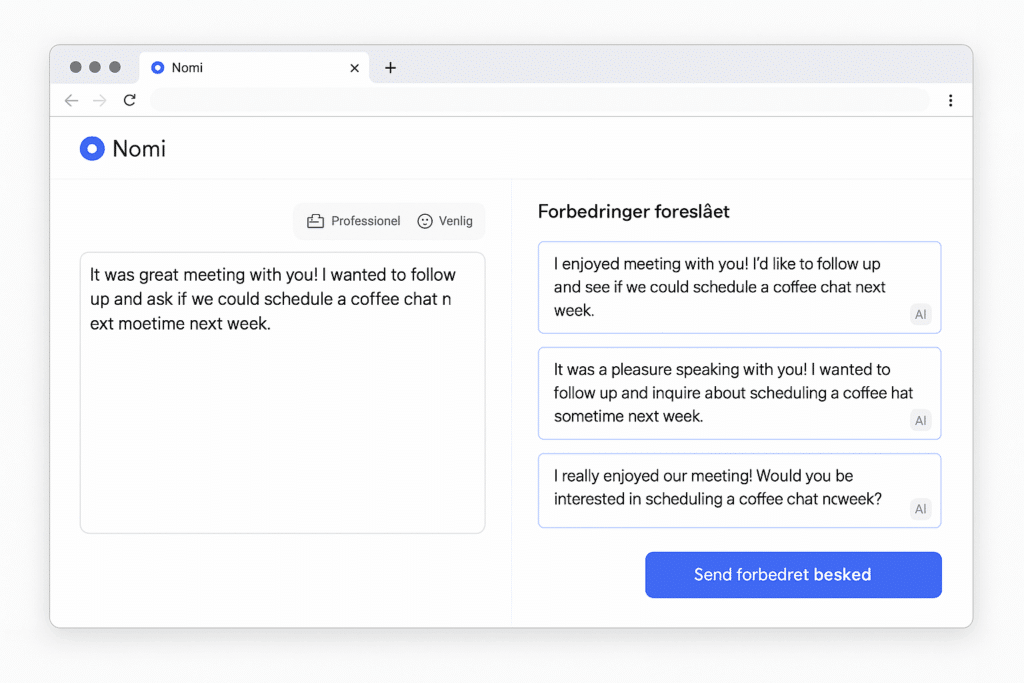Go back with browser back arrow
Viewport: 1024px width, 683px height.
click(x=71, y=100)
